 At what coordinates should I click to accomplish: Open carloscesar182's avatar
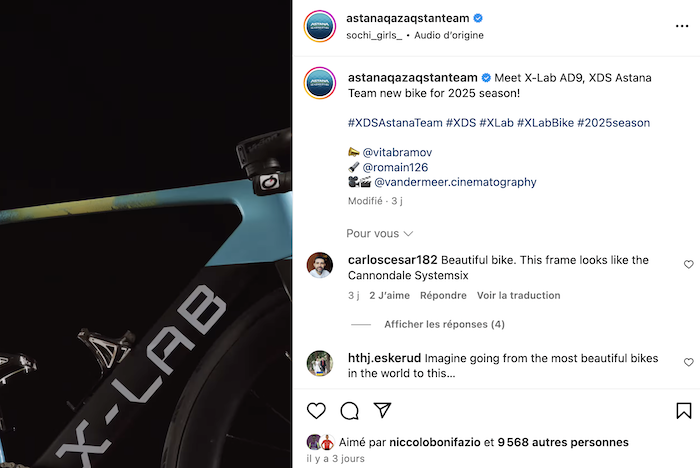[320, 265]
